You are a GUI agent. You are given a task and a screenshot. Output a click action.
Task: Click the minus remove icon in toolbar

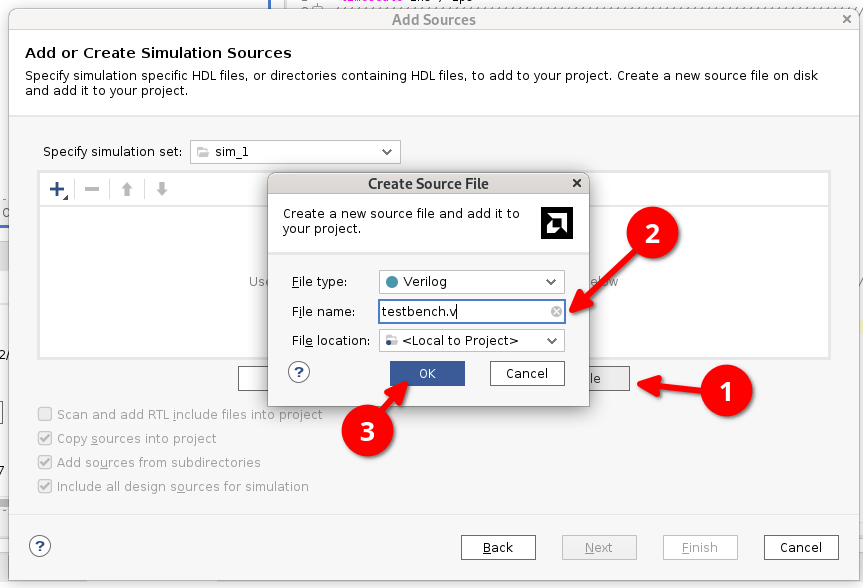(92, 189)
